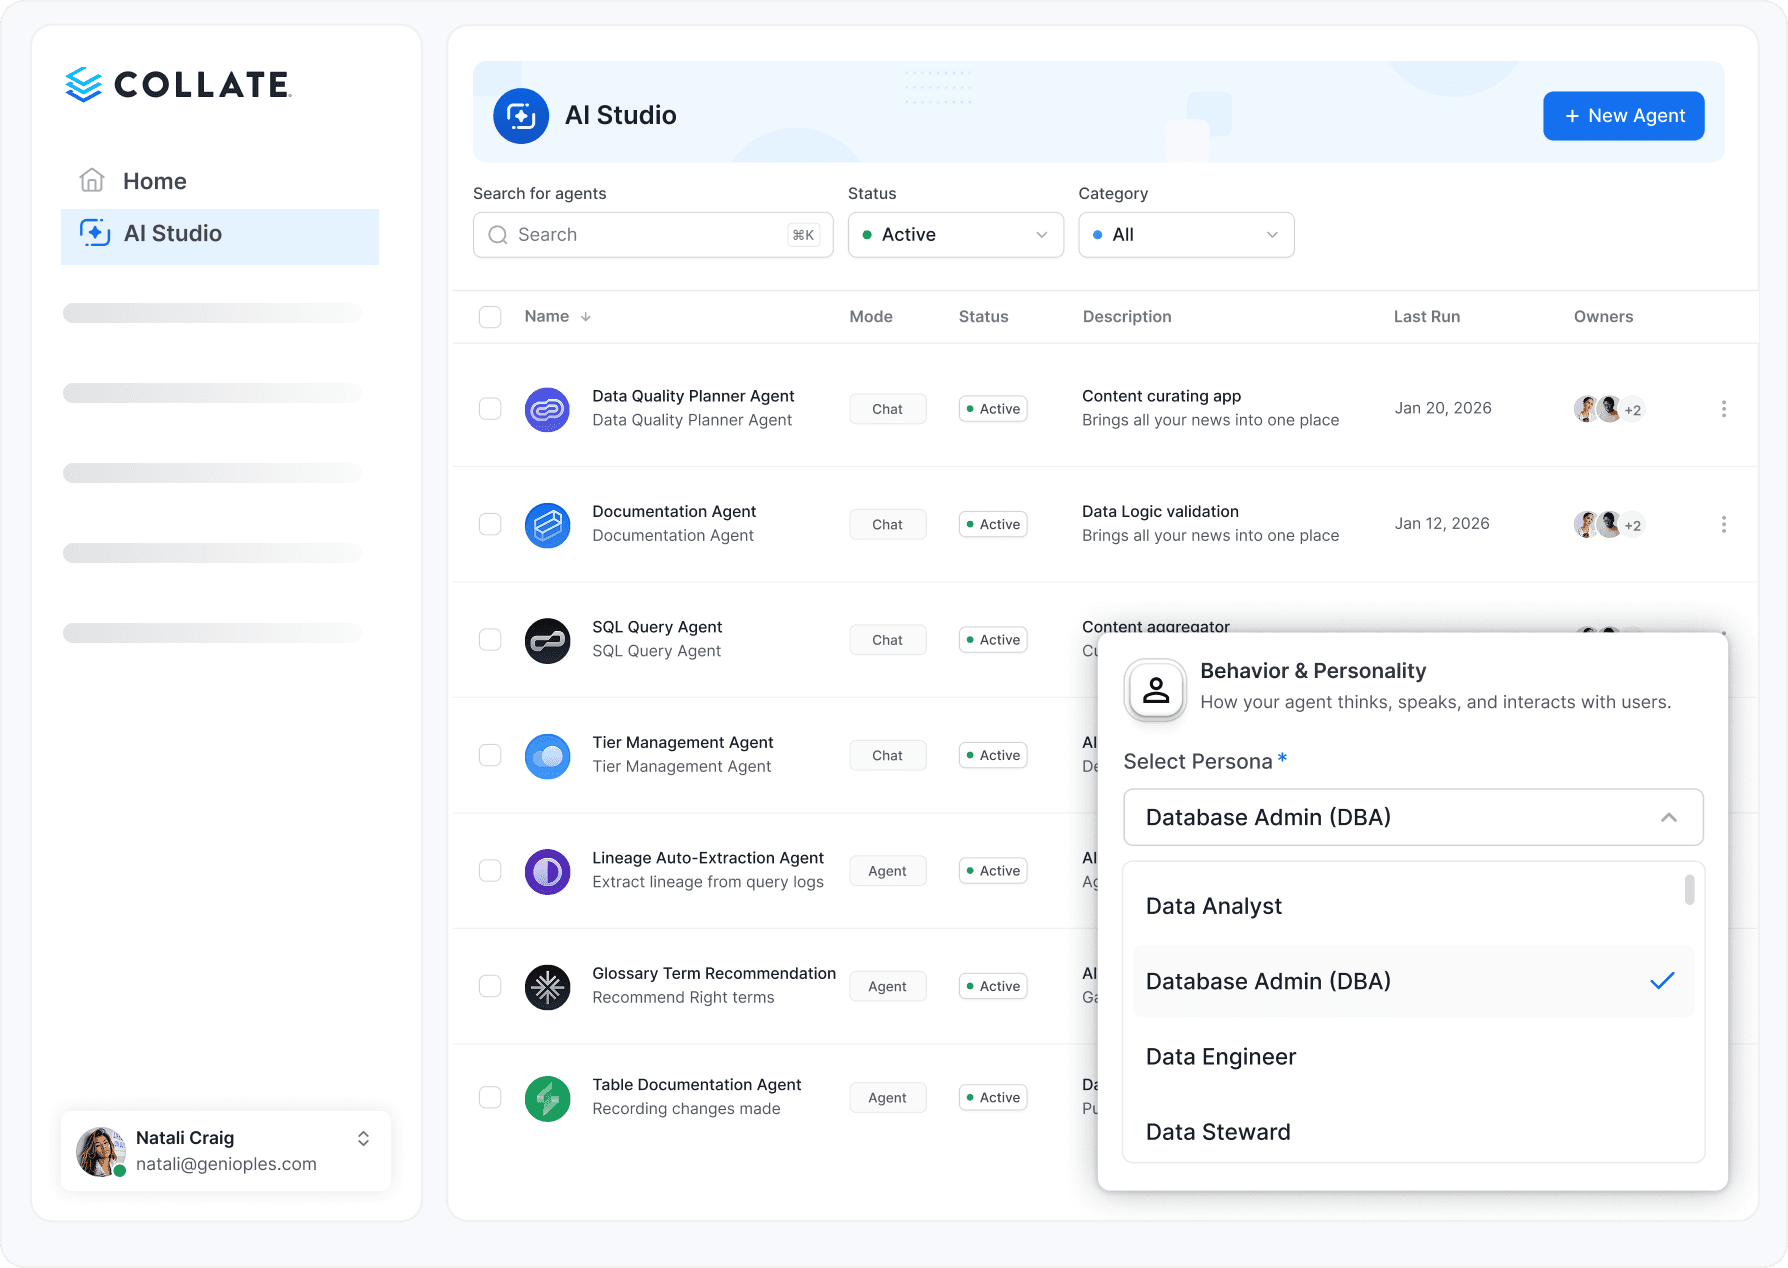Open the Status filter dropdown showing Active
The height and width of the screenshot is (1268, 1788).
(x=955, y=235)
